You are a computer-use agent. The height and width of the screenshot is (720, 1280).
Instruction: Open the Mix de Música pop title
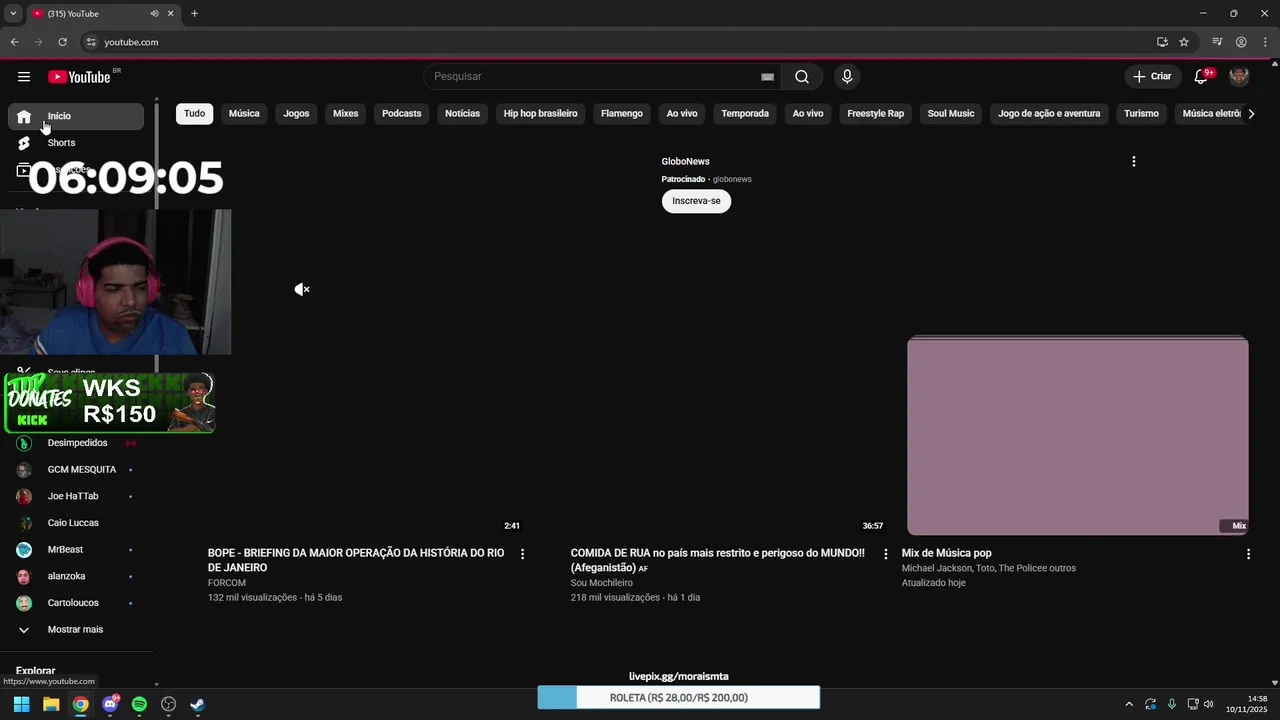pyautogui.click(x=947, y=553)
